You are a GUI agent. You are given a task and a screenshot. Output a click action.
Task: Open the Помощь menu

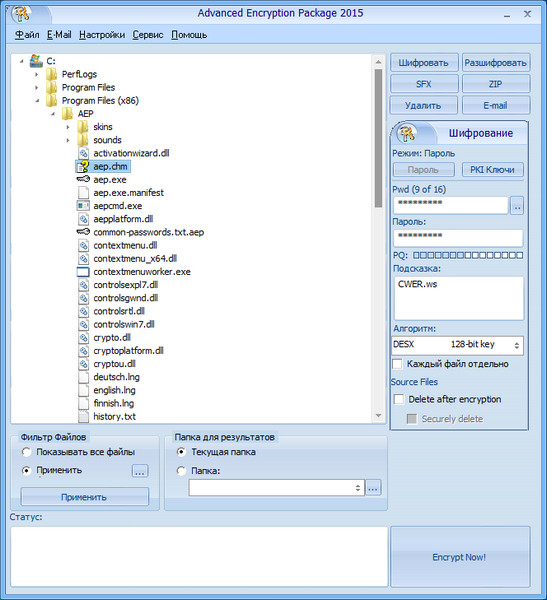tap(189, 35)
